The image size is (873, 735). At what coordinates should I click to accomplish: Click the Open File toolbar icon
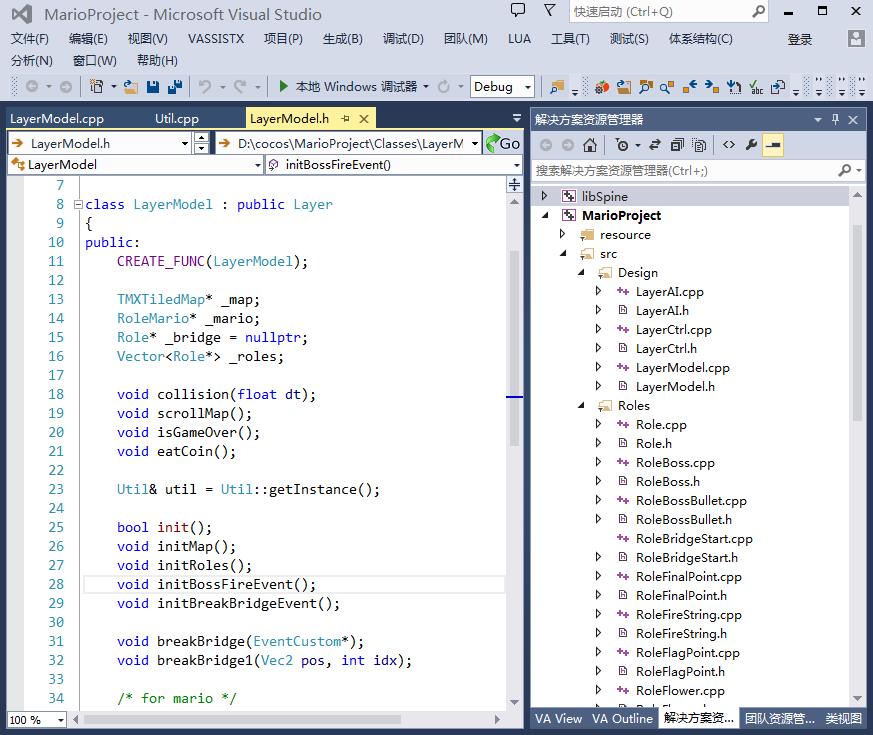(x=131, y=86)
